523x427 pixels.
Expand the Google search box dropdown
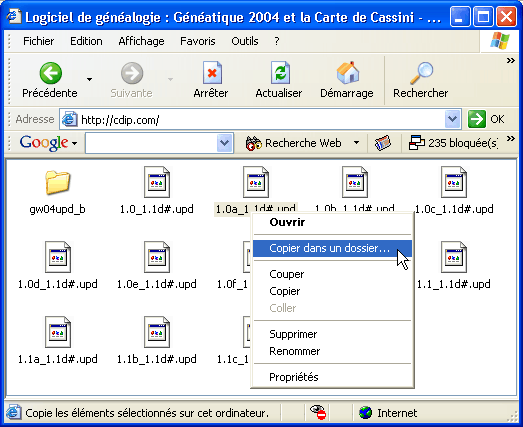[224, 143]
